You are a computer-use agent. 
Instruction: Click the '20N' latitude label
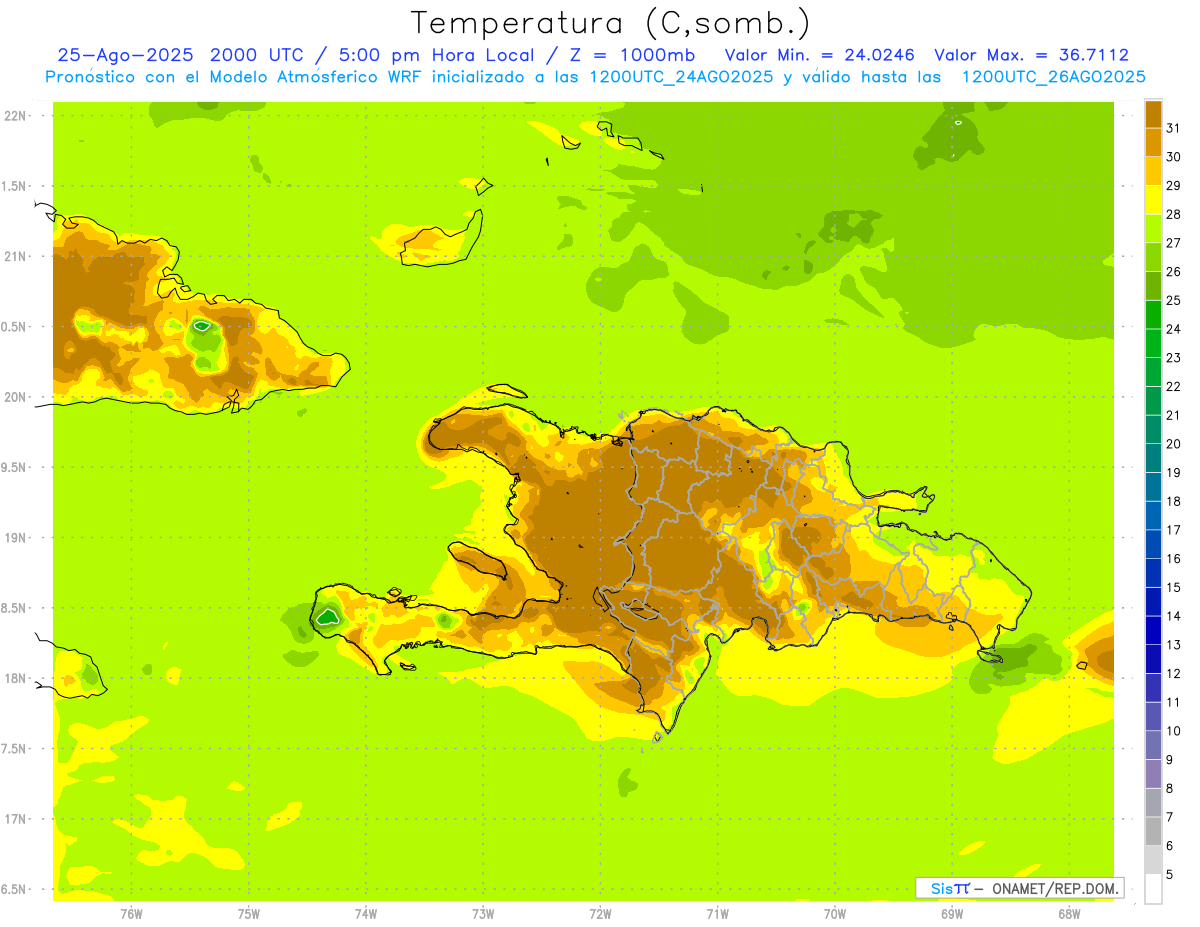[14, 397]
